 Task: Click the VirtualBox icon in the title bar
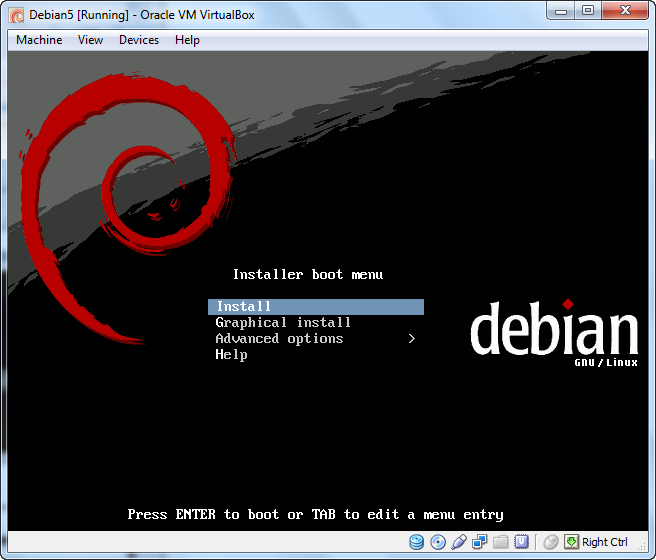tap(17, 15)
